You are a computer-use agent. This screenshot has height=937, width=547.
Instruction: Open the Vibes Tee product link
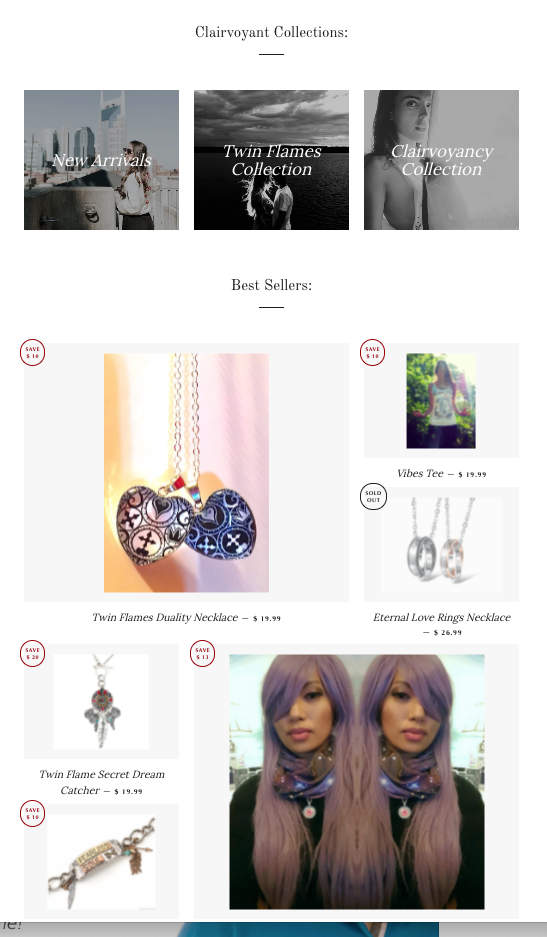click(420, 473)
